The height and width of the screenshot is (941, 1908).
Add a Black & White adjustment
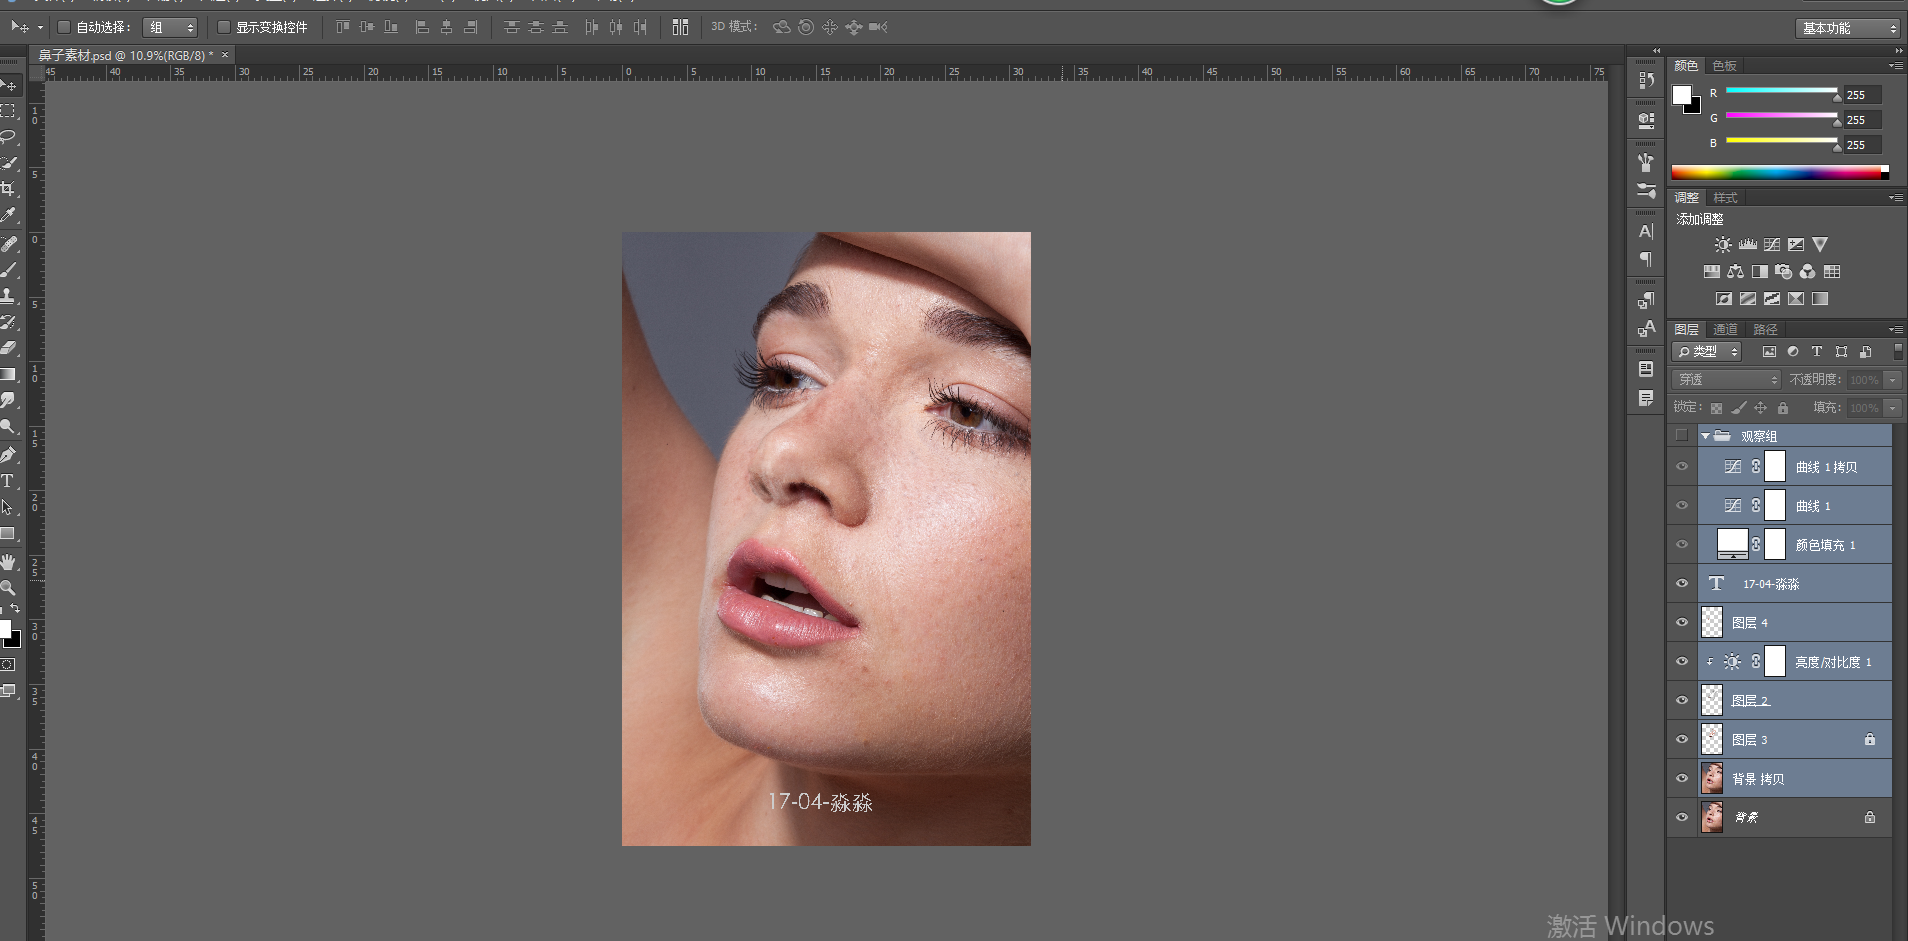click(1759, 272)
